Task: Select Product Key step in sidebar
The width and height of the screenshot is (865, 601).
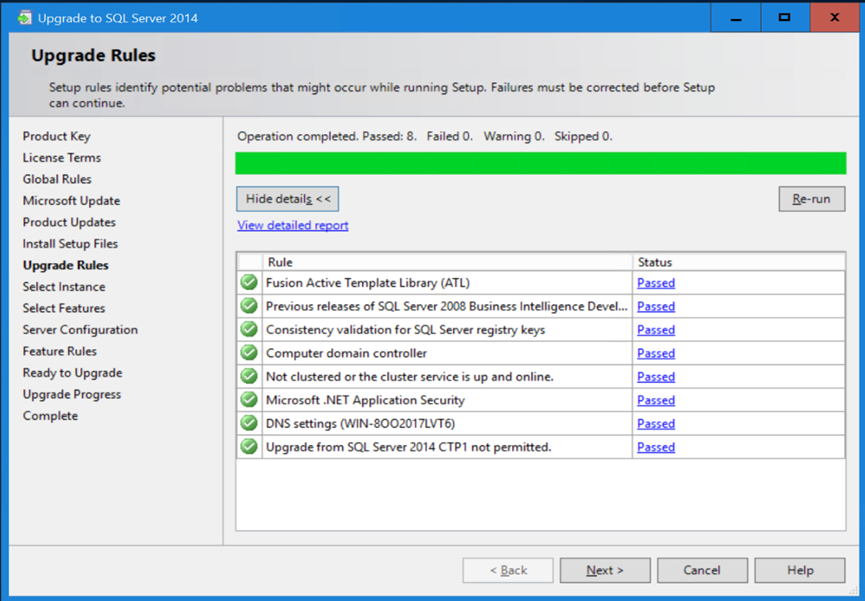Action: click(56, 136)
